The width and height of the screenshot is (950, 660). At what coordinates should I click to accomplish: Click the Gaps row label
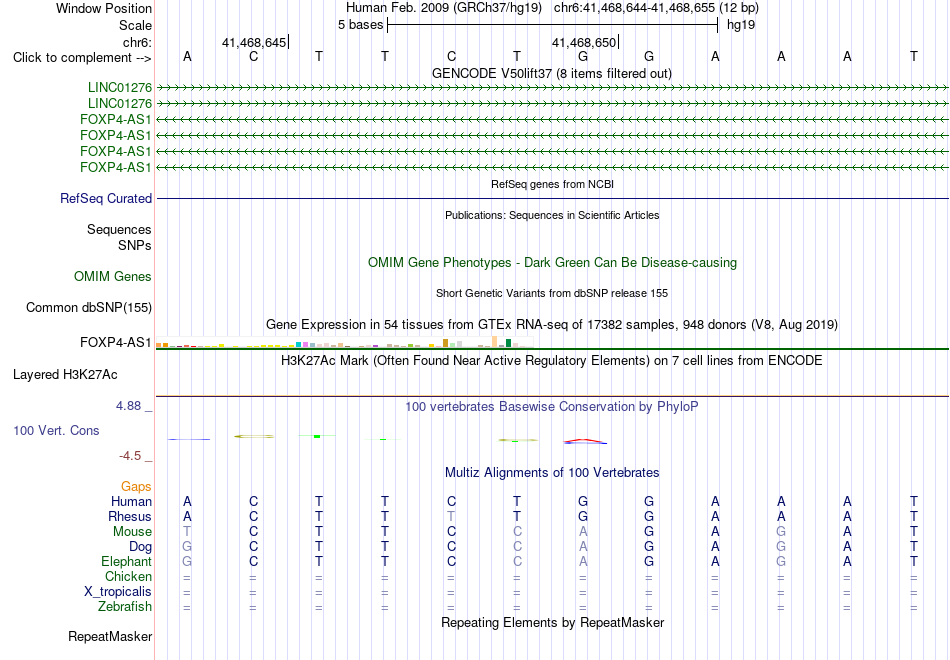click(x=136, y=487)
